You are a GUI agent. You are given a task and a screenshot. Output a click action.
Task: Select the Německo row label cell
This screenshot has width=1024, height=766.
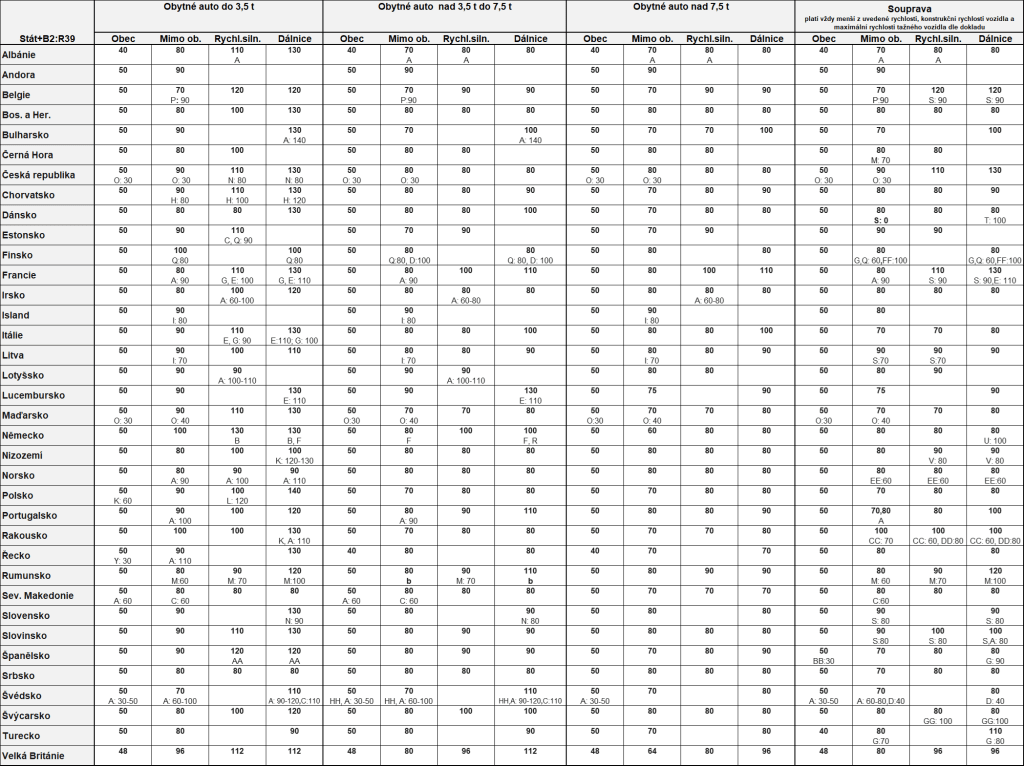[x=47, y=436]
